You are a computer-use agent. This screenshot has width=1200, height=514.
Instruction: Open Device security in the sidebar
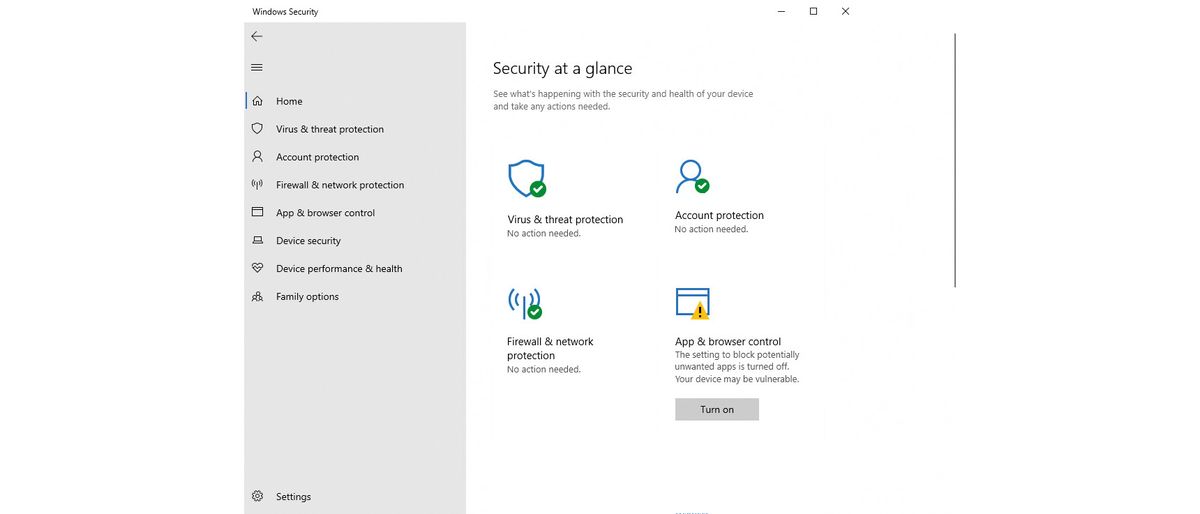tap(355, 241)
